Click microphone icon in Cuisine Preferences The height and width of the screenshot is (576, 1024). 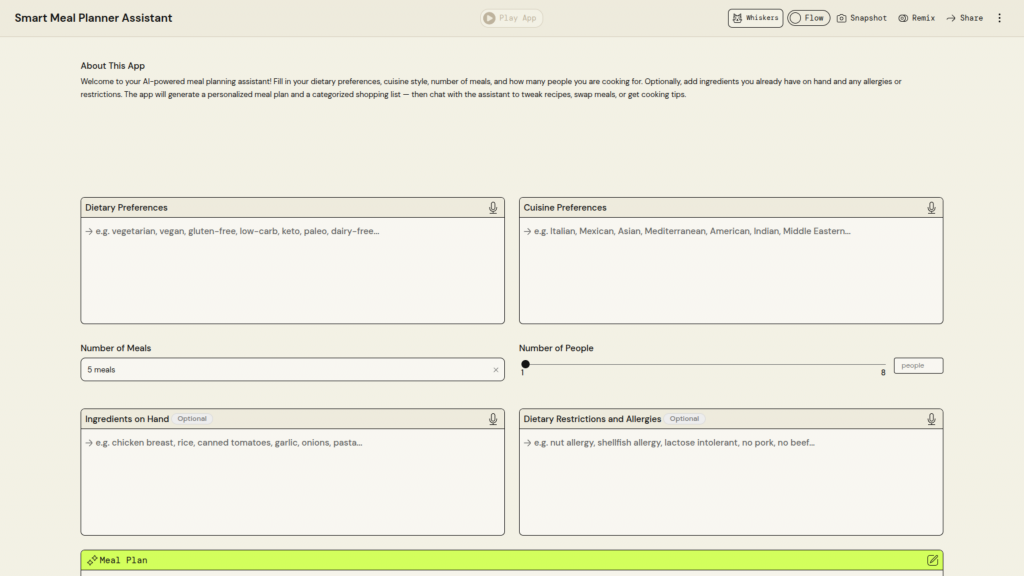931,208
